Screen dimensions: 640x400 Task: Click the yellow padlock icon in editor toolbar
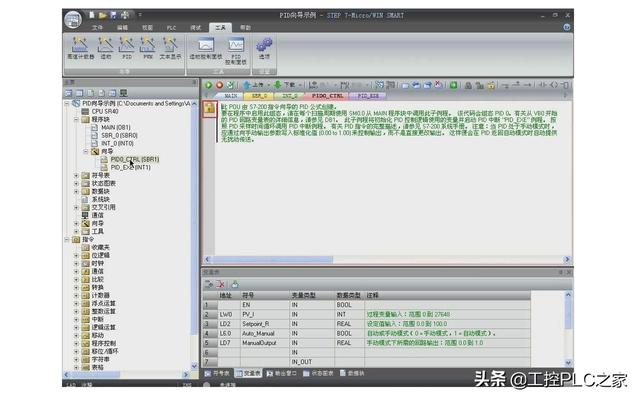[491, 85]
